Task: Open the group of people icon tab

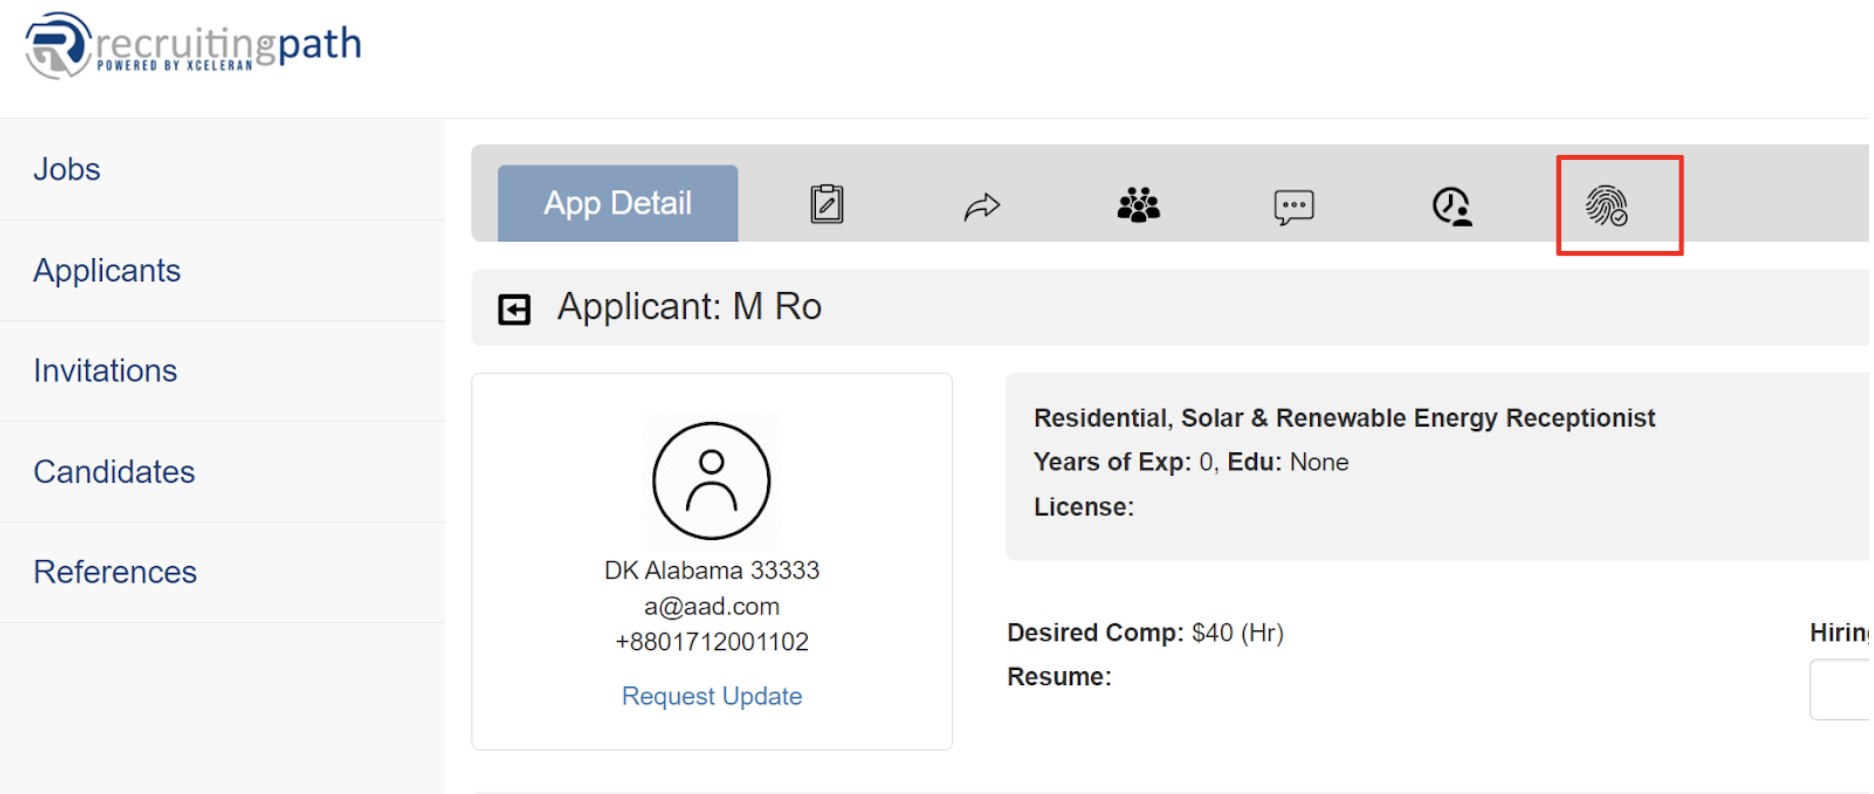Action: (1138, 205)
